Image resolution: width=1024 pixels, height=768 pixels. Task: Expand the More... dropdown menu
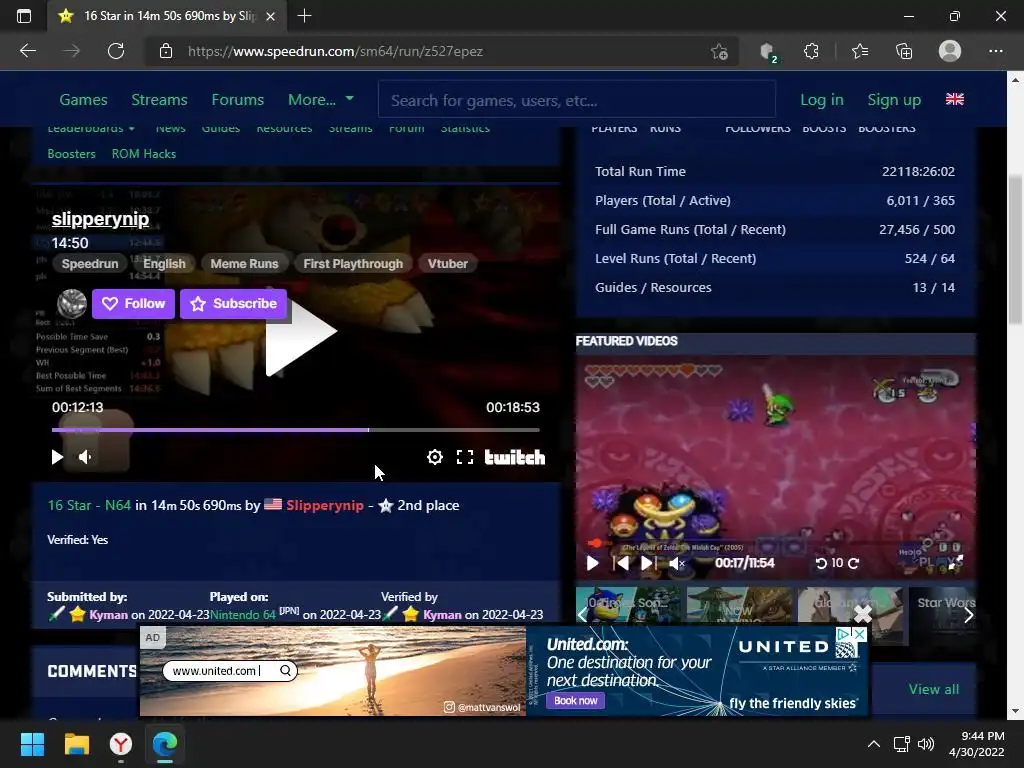pos(321,100)
